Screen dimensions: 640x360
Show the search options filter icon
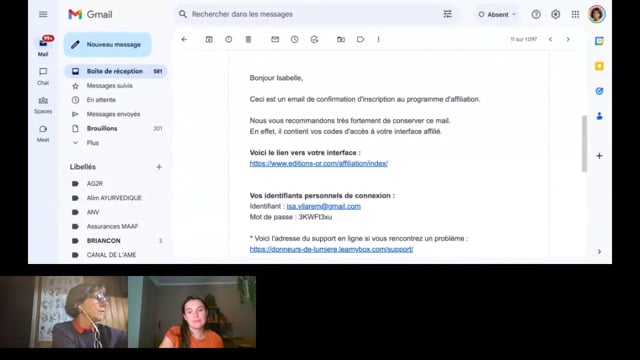(448, 14)
